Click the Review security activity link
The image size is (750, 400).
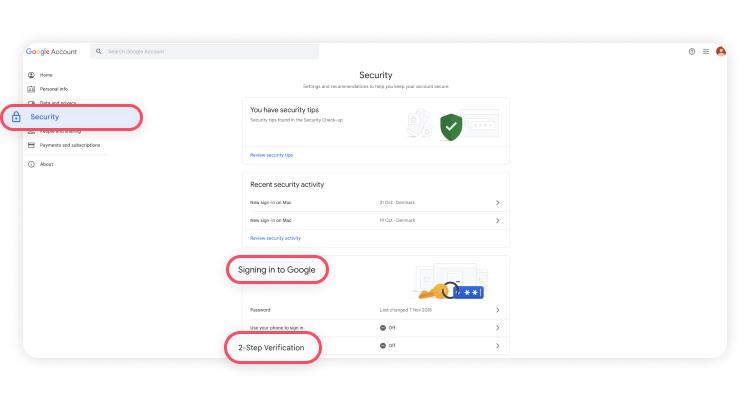tap(276, 238)
